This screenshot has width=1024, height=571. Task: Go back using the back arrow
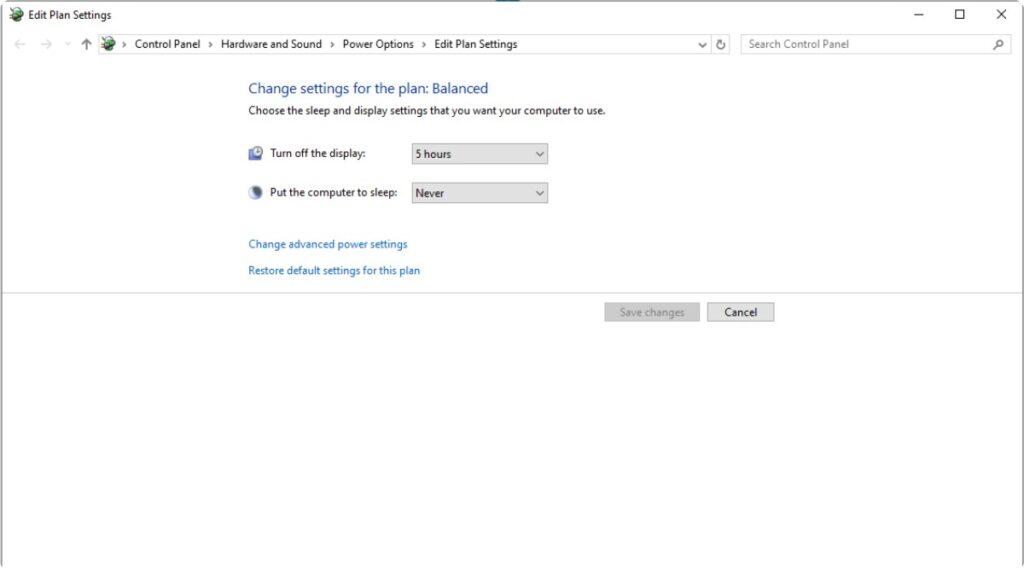tap(20, 44)
